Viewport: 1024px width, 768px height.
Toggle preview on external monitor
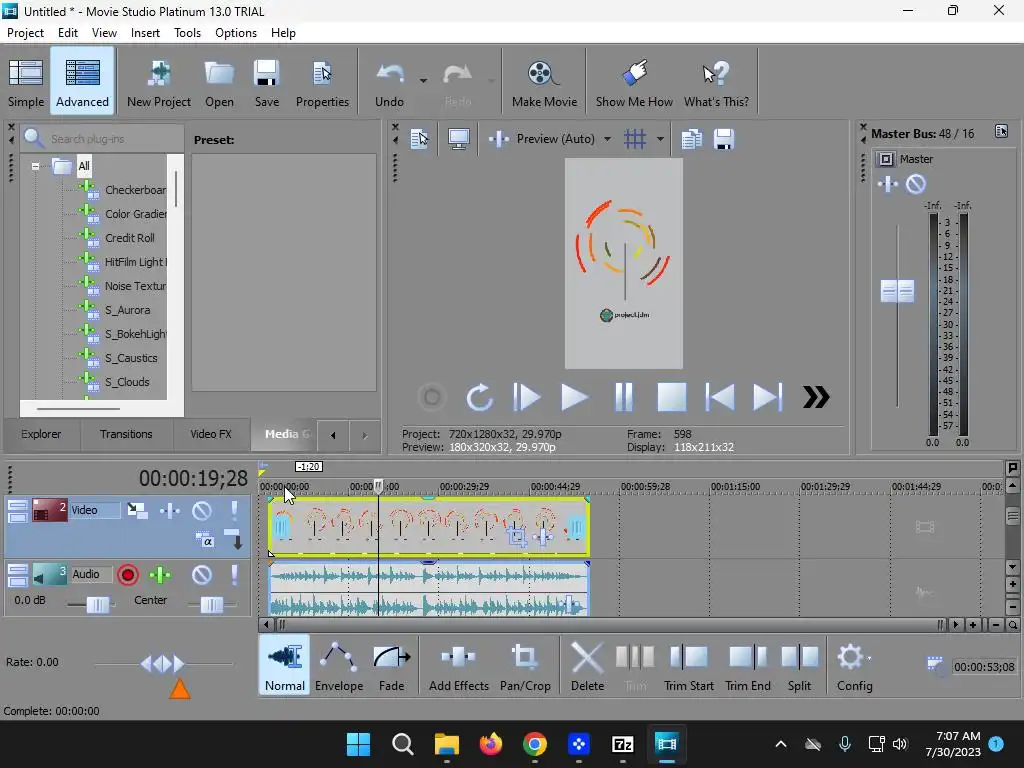[458, 139]
